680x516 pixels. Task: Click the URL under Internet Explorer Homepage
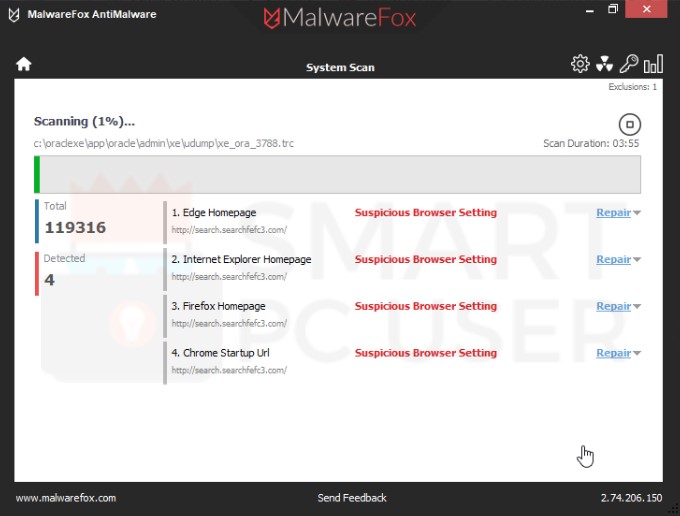tap(229, 277)
